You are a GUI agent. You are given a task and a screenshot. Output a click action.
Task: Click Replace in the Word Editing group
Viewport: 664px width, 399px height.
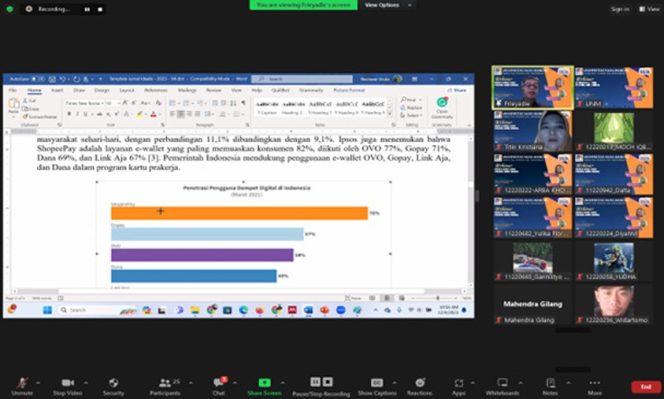pos(412,108)
